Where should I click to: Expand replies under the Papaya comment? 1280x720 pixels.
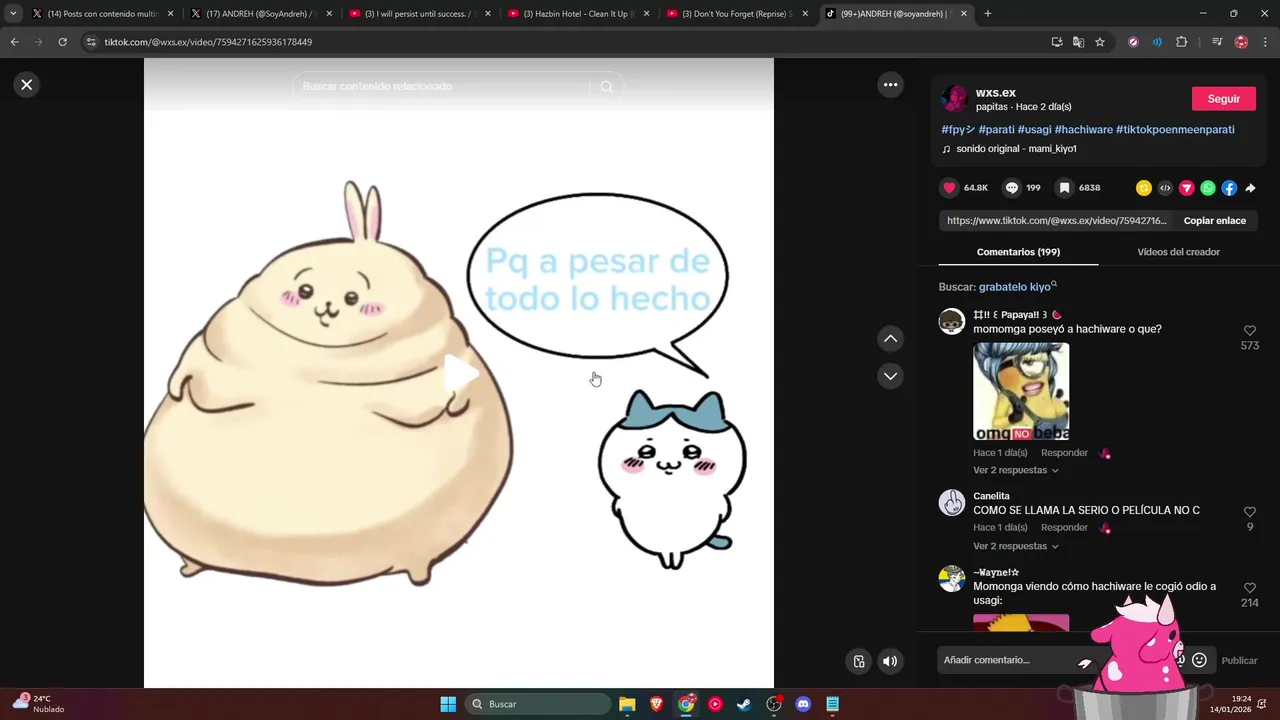coord(1015,470)
